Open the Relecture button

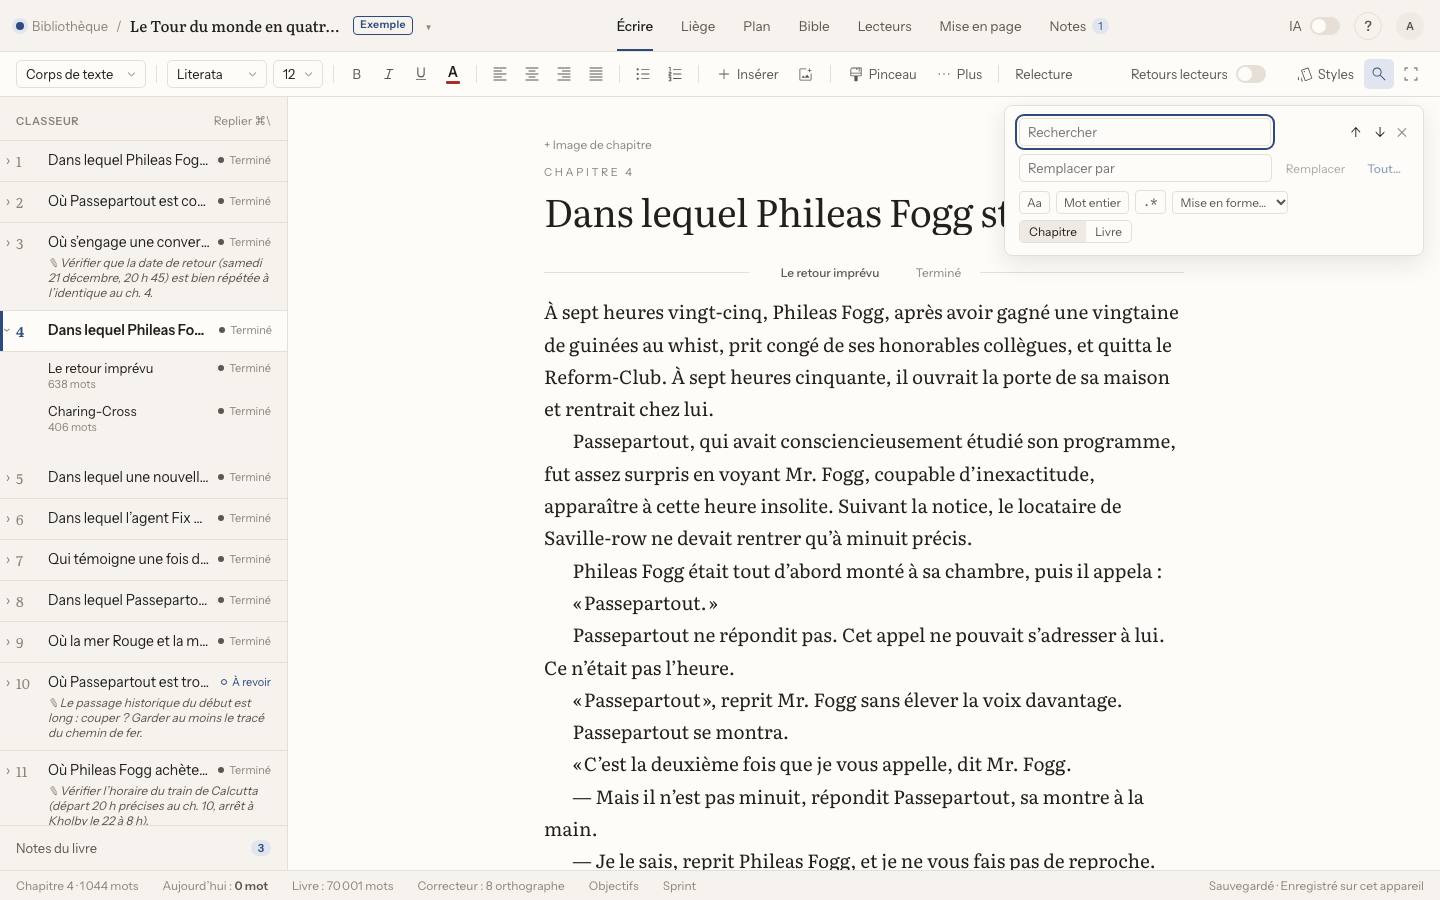pos(1043,74)
